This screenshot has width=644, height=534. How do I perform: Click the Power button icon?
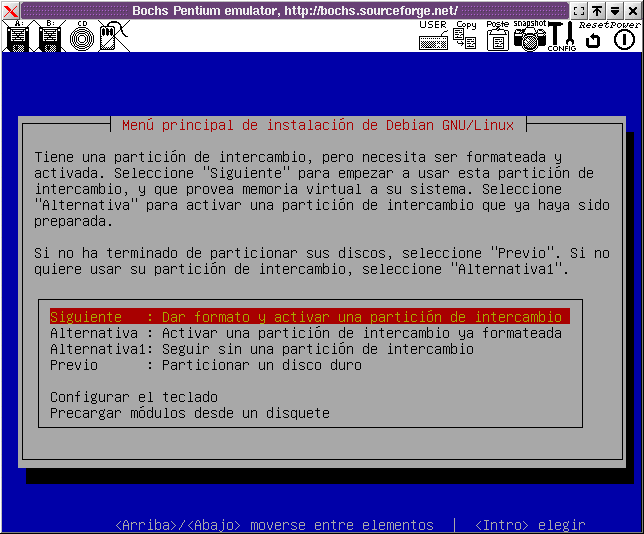pos(624,40)
